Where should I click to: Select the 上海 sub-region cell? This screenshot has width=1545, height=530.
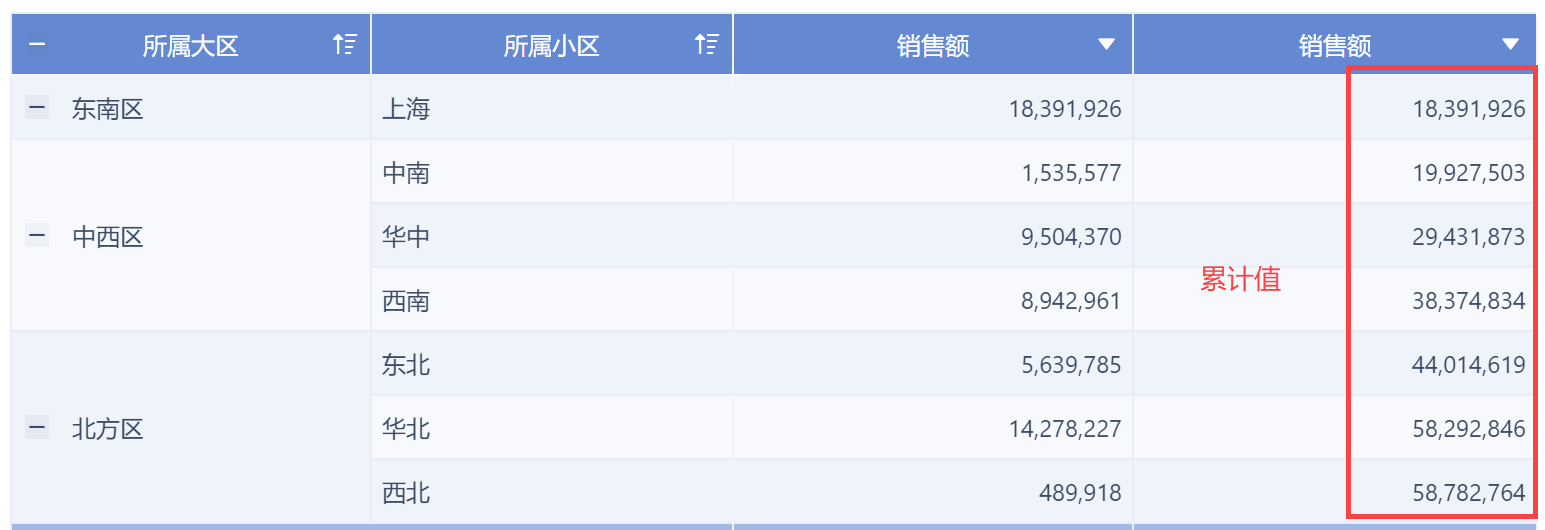(x=406, y=109)
